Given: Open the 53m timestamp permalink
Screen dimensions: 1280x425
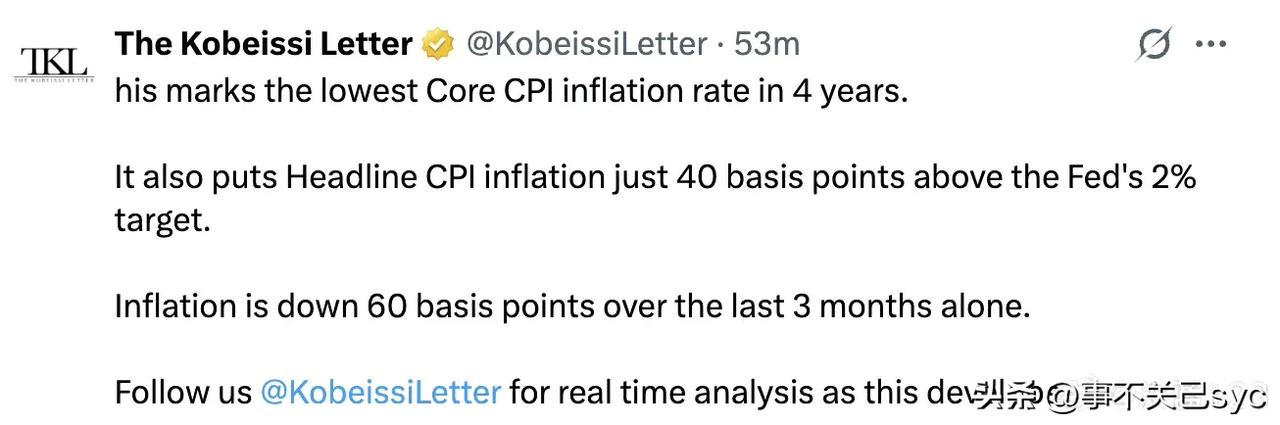Looking at the screenshot, I should (767, 44).
